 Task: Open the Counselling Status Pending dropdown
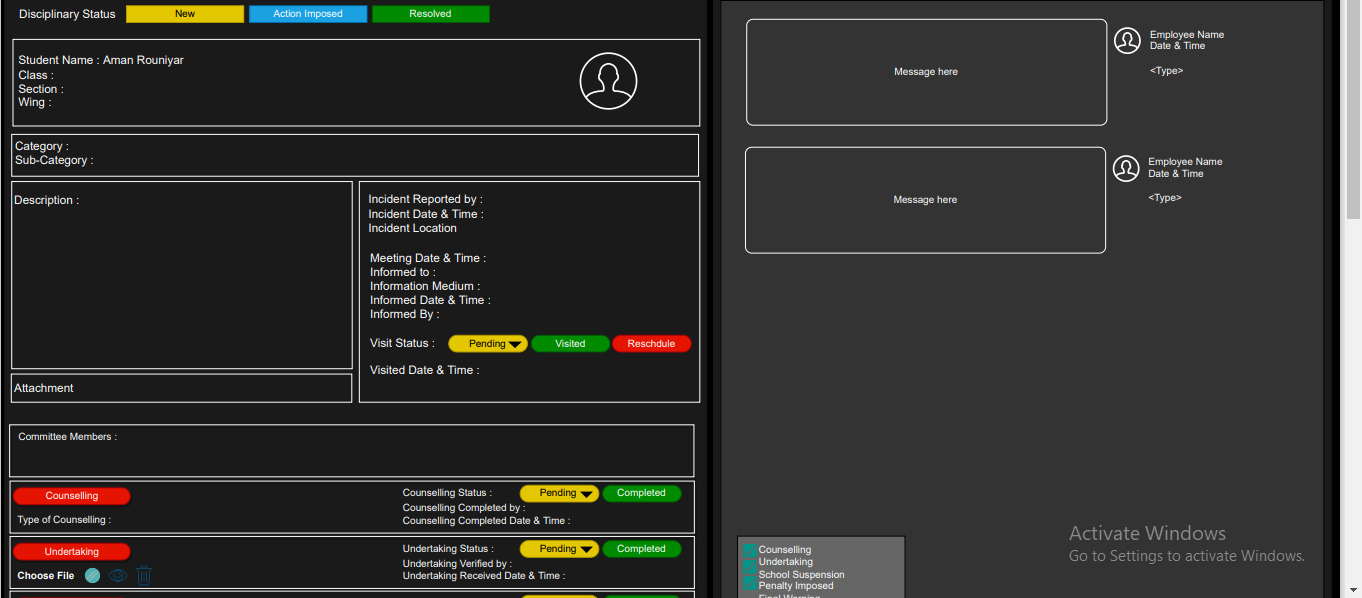click(x=559, y=493)
